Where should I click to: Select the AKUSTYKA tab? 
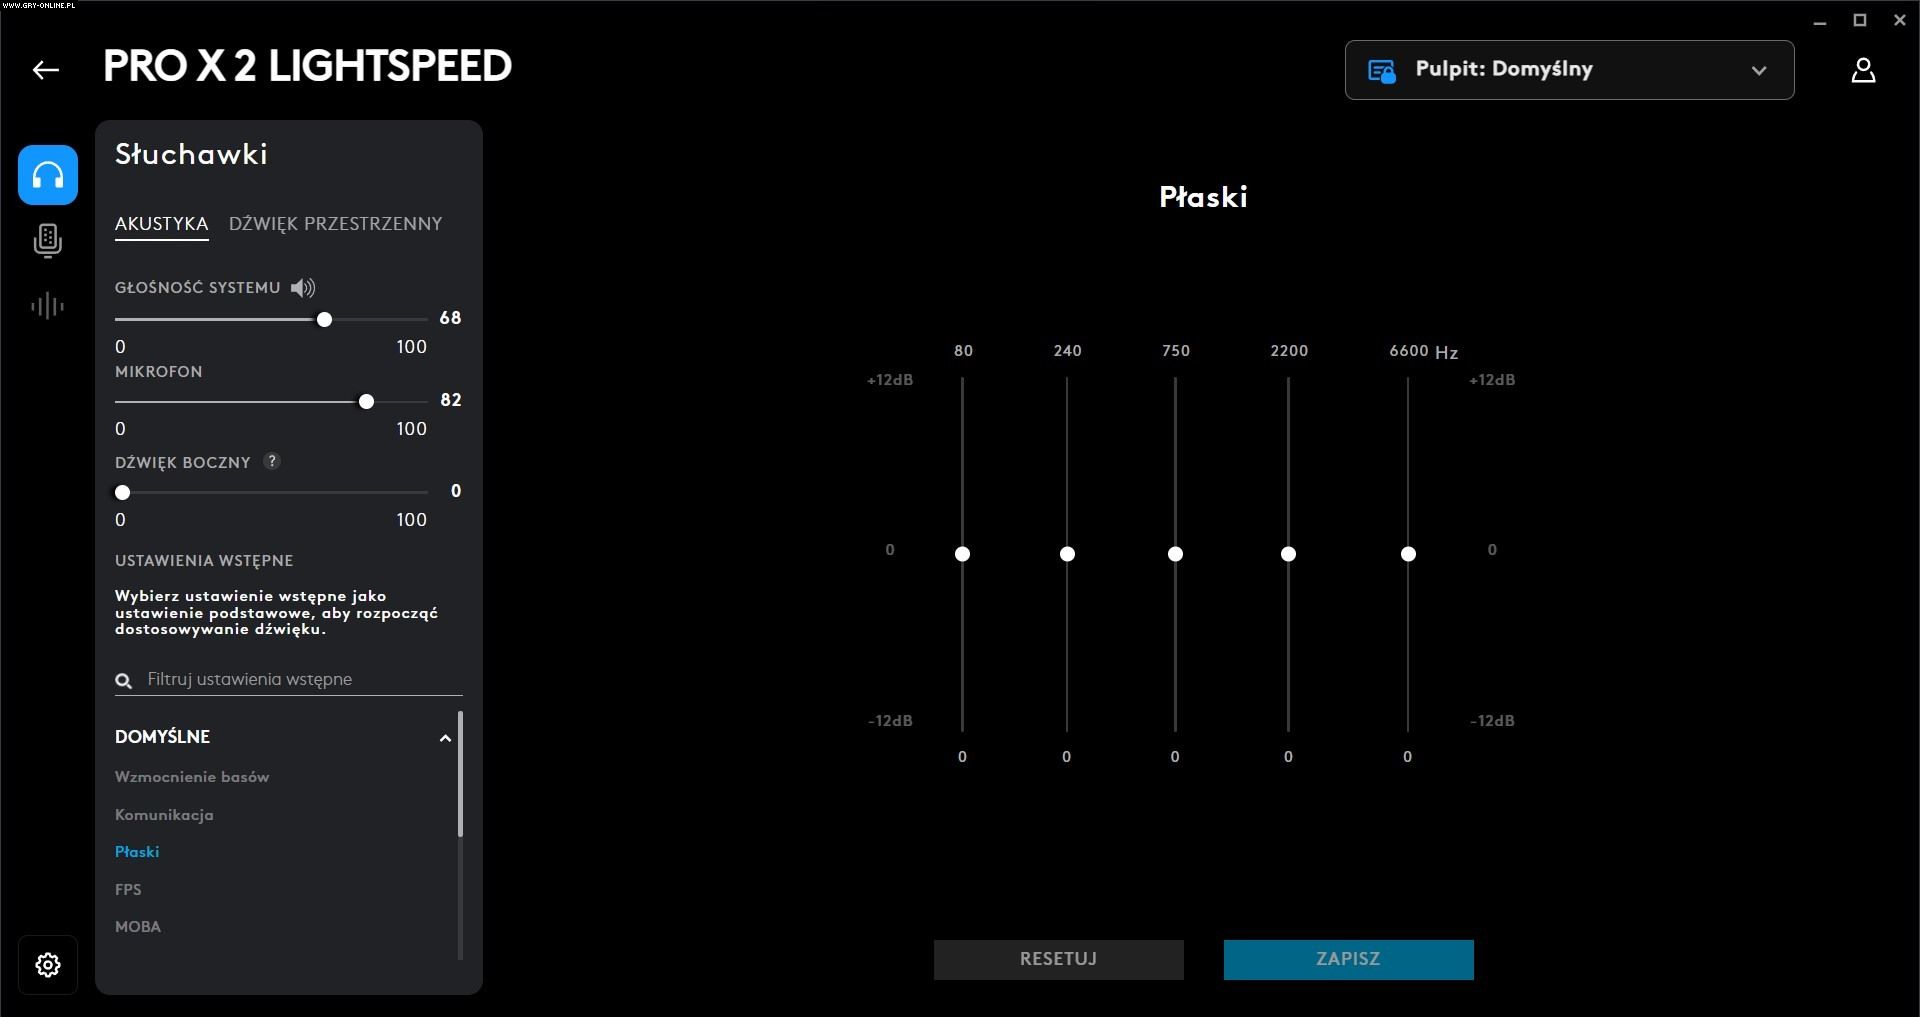tap(161, 224)
